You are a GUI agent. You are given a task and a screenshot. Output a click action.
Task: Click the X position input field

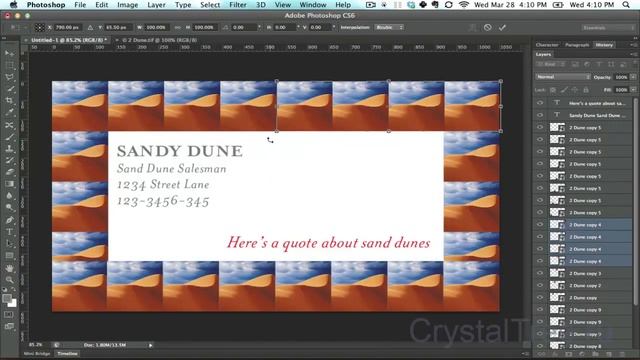(x=67, y=27)
